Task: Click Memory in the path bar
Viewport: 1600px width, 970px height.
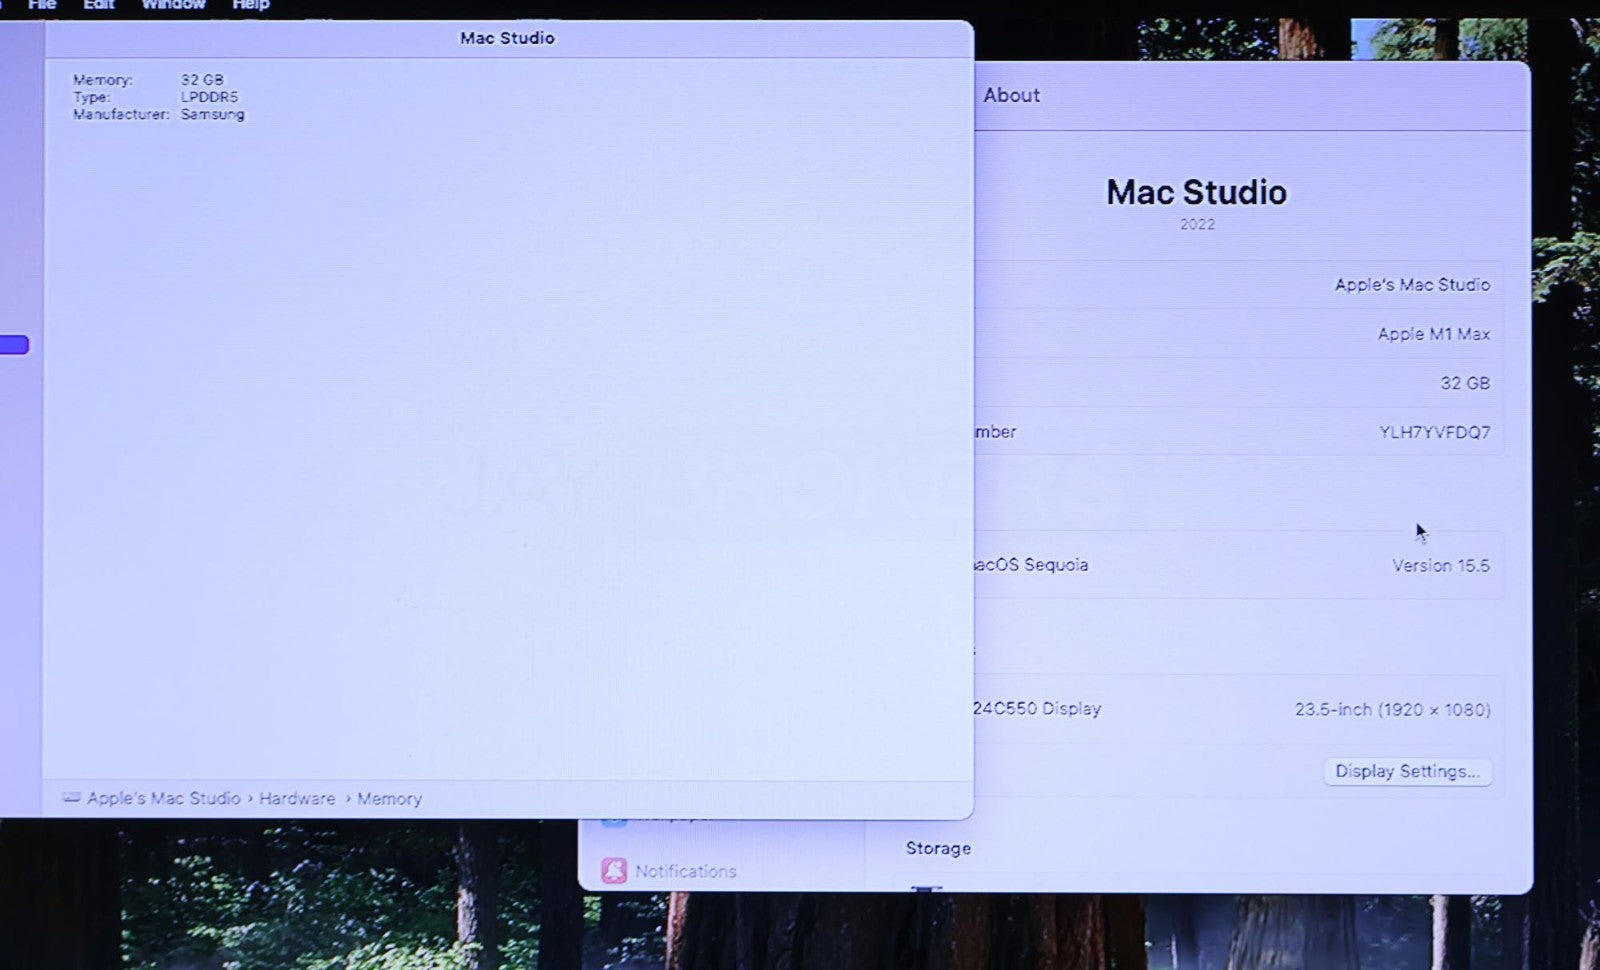Action: point(389,798)
